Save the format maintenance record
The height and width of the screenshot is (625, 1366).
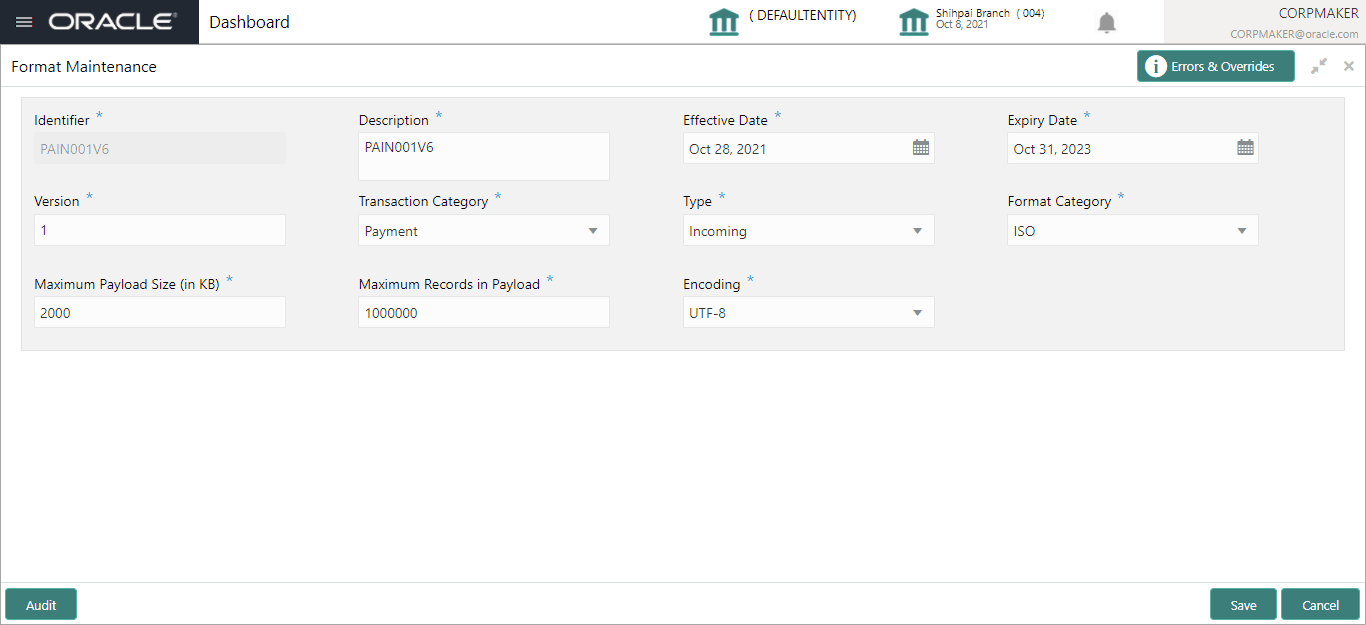tap(1243, 605)
